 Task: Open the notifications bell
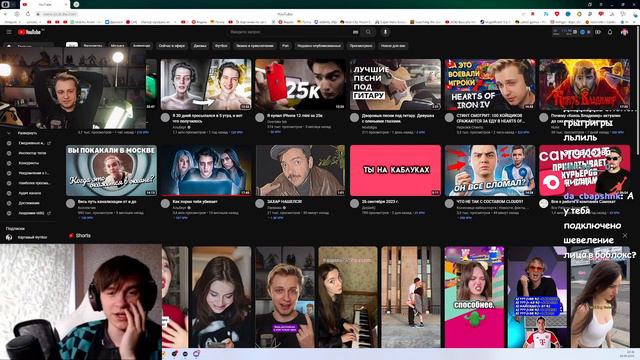coord(610,32)
